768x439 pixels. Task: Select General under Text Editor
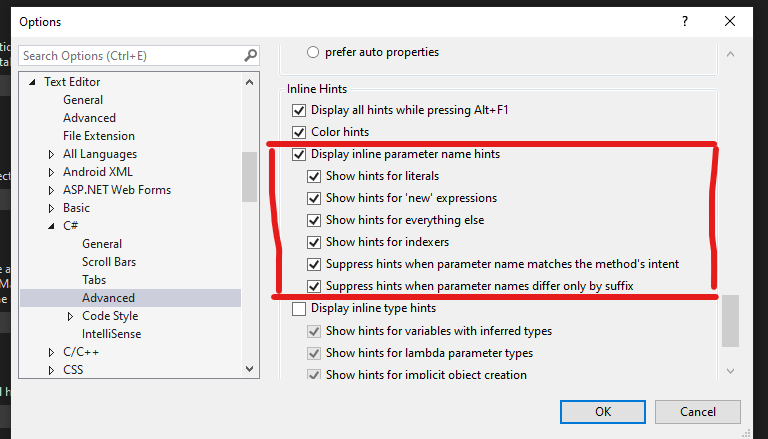coord(83,100)
